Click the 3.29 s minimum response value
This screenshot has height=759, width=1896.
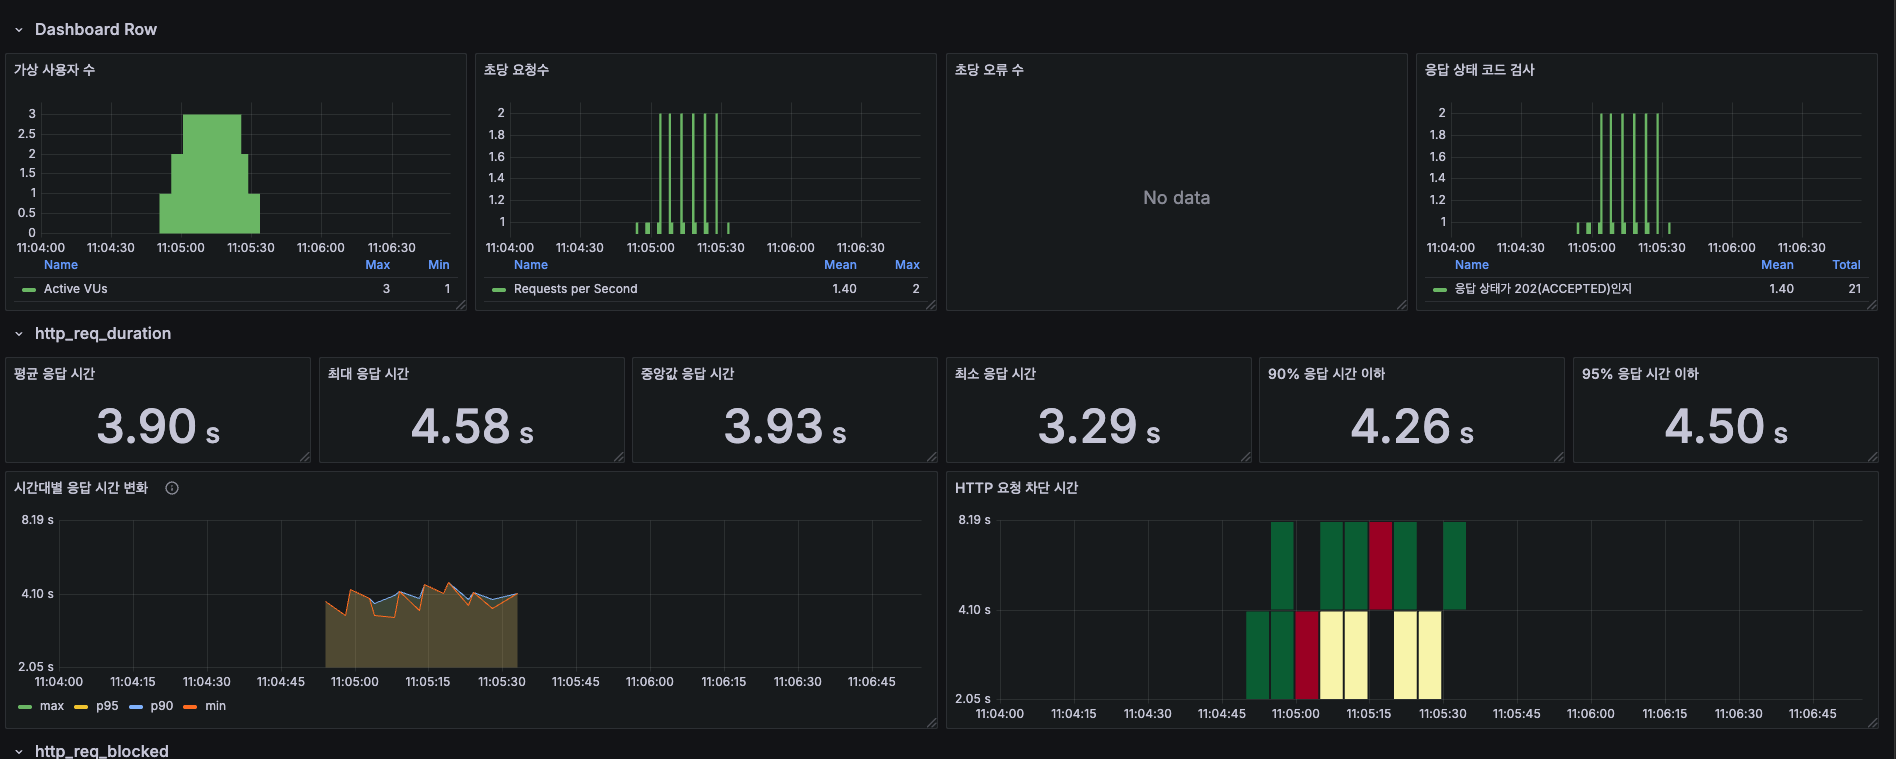click(x=1099, y=427)
